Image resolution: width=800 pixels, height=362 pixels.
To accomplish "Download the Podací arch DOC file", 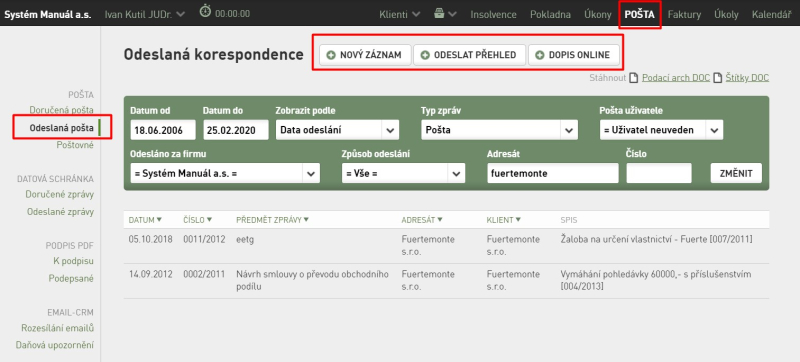I will coord(676,78).
